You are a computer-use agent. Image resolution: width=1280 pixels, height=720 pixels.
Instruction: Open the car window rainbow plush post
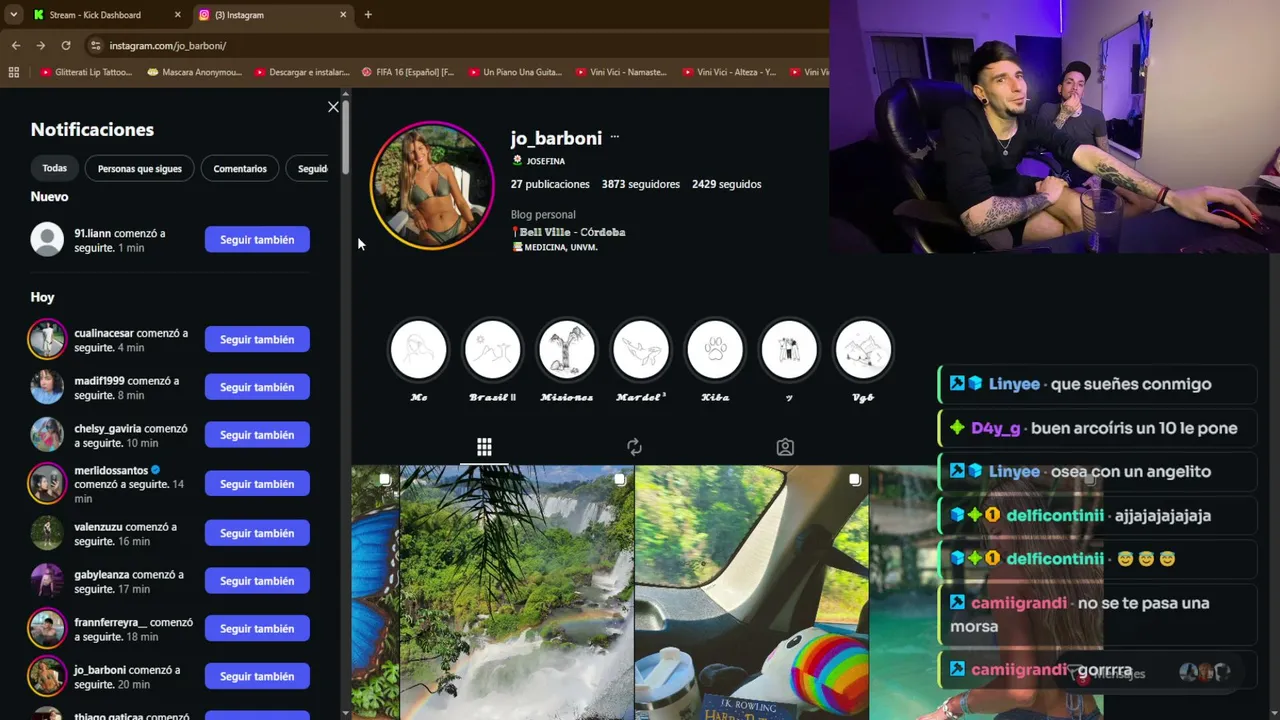[752, 593]
